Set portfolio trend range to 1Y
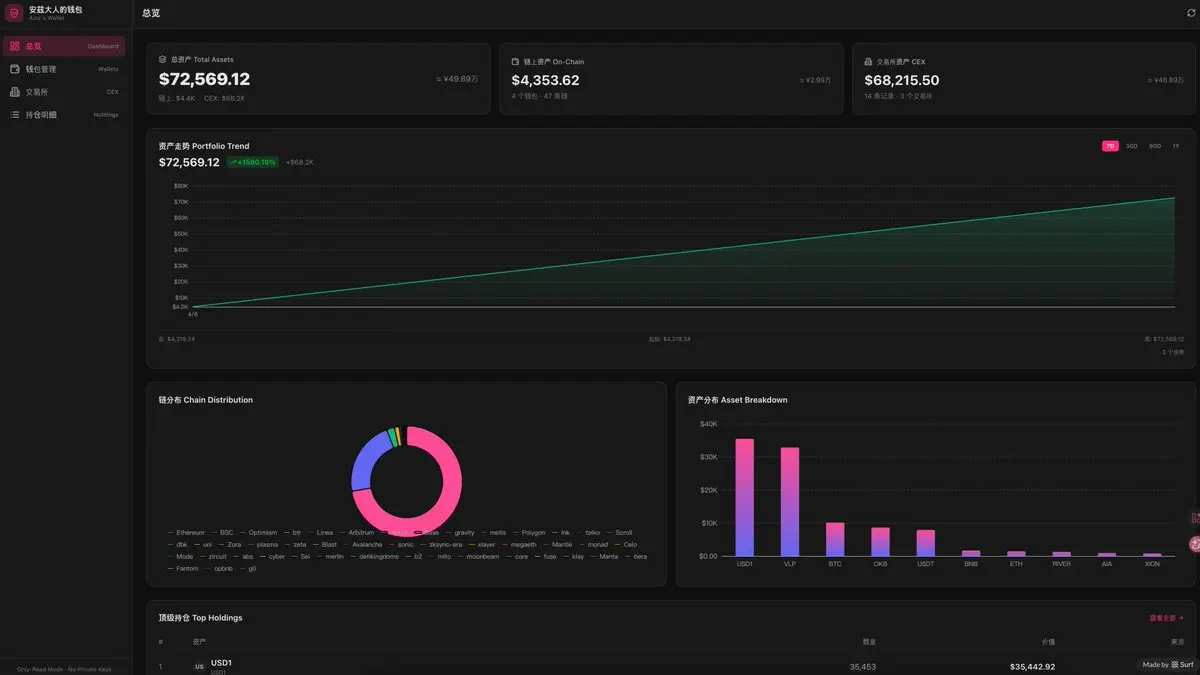The width and height of the screenshot is (1200, 675). 1176,146
